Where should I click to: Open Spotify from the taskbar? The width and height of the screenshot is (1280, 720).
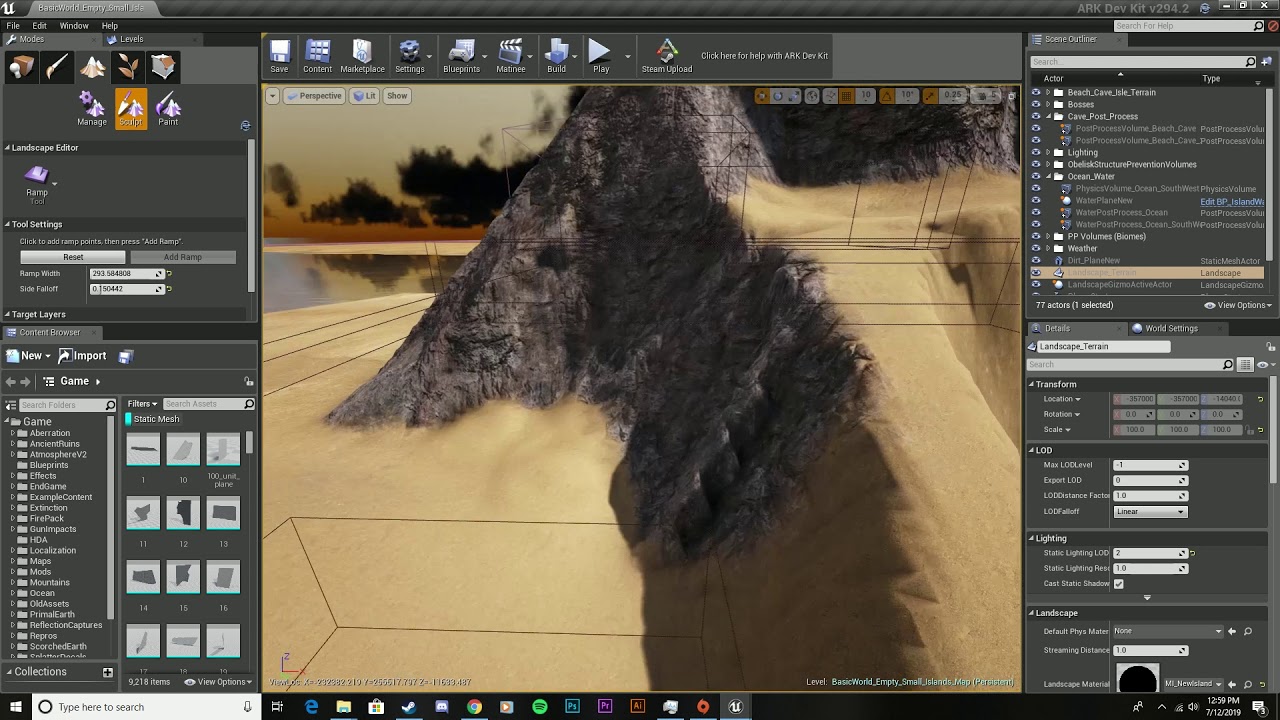[x=540, y=707]
